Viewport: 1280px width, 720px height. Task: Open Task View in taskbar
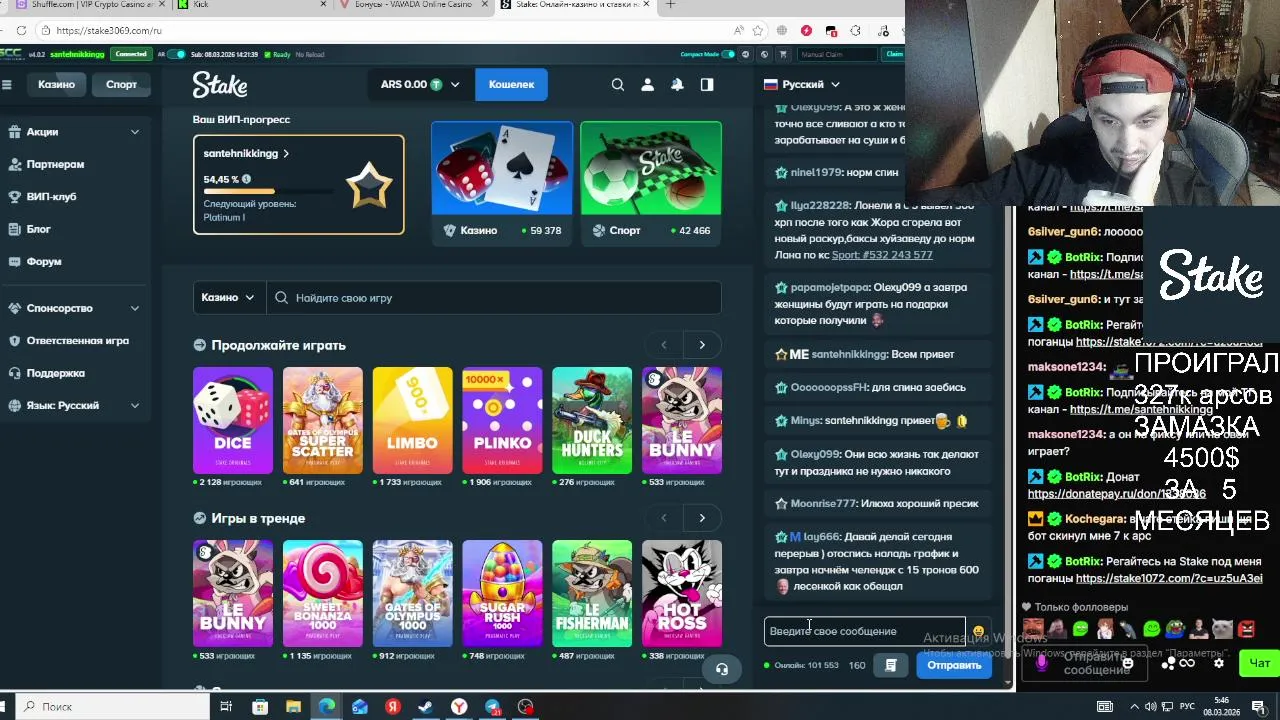[226, 707]
